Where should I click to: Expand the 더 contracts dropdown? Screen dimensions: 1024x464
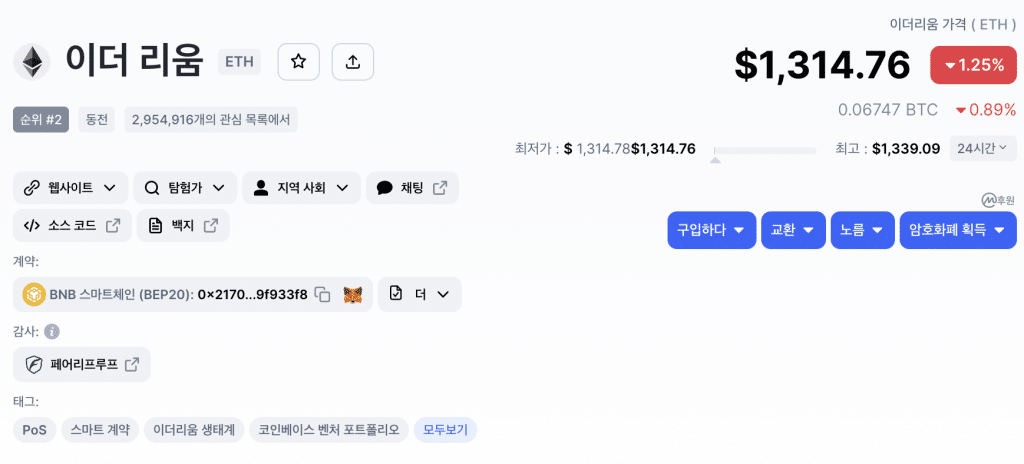pos(420,294)
